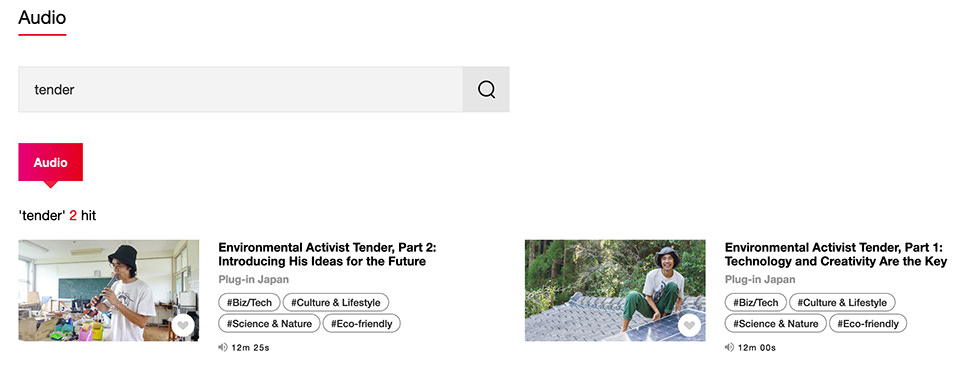Focus the search field containing 'tender'
Viewport: 960px width, 382px height.
(x=241, y=89)
